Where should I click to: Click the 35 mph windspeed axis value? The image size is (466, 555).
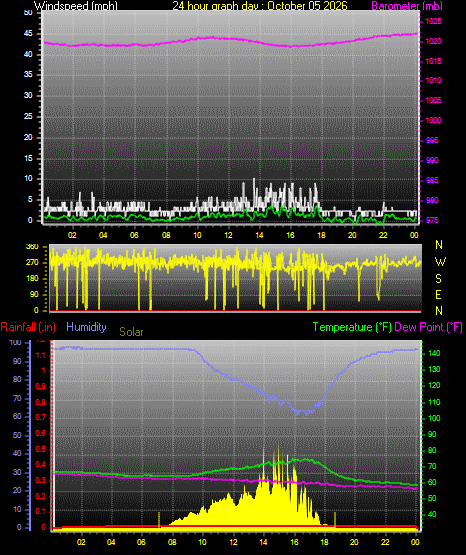(28, 74)
